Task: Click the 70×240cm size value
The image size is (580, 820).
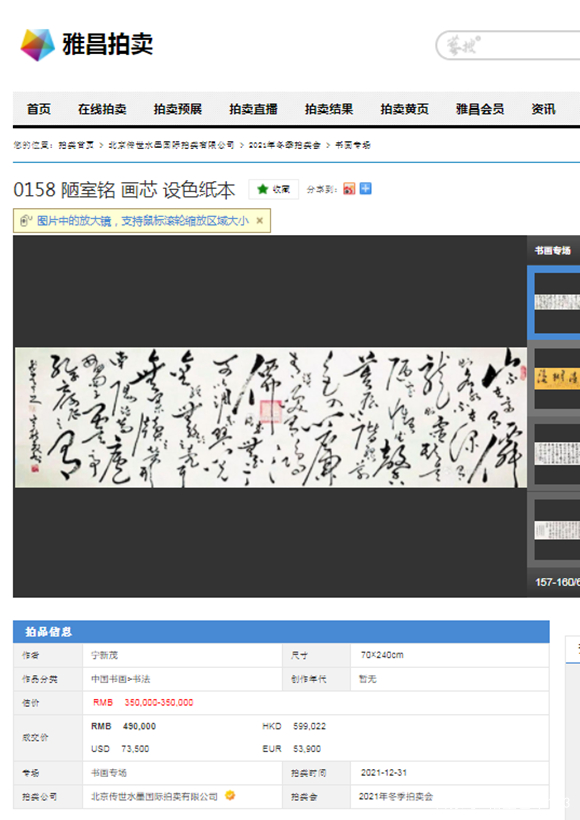Action: 381,655
